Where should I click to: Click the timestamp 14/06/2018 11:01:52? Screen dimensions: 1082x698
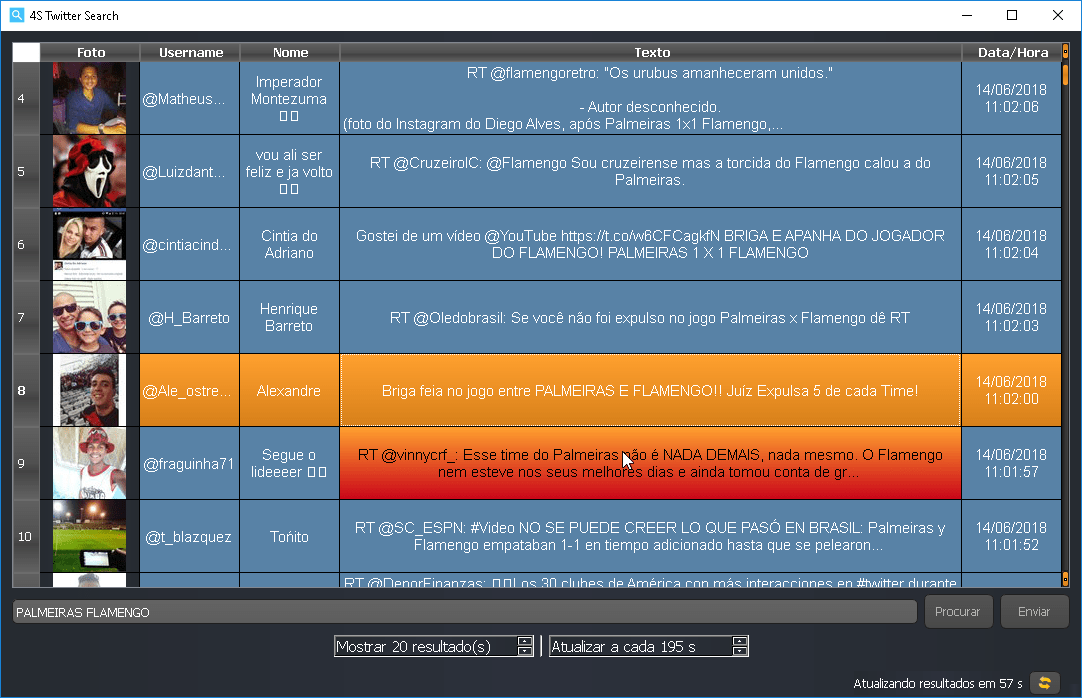[x=1012, y=537]
